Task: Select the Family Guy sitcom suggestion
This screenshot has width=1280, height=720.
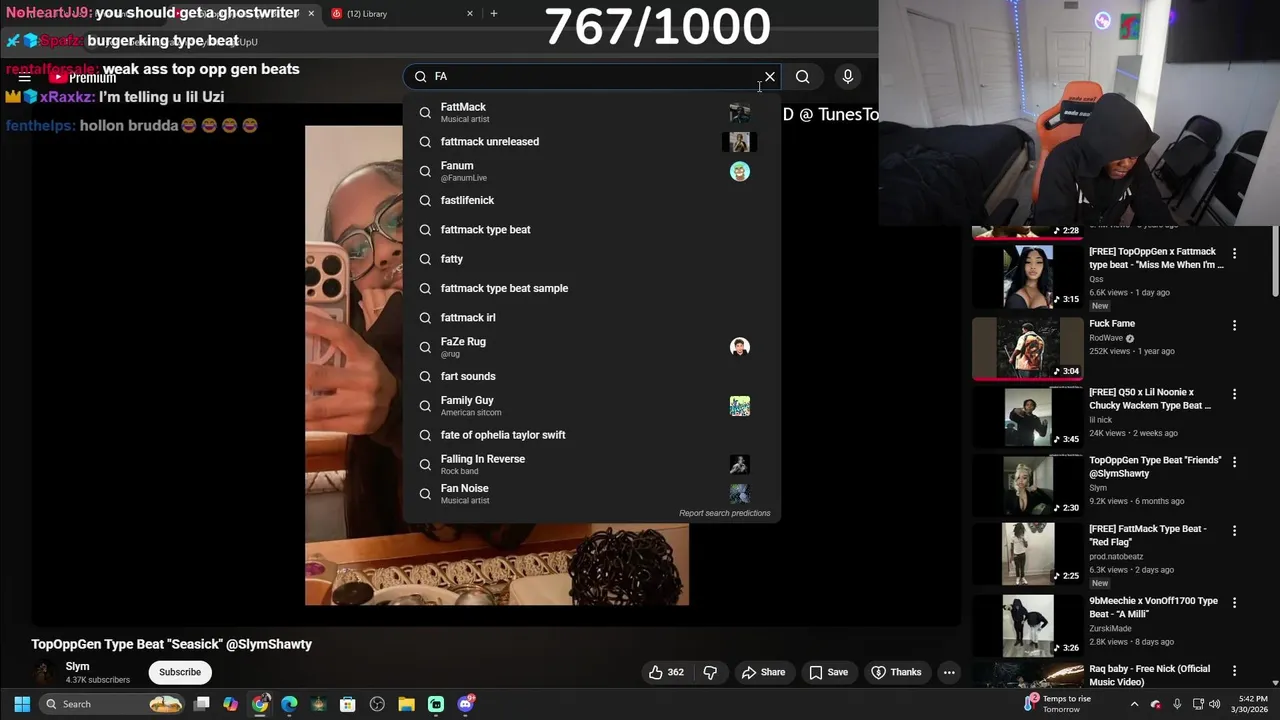Action: point(591,406)
